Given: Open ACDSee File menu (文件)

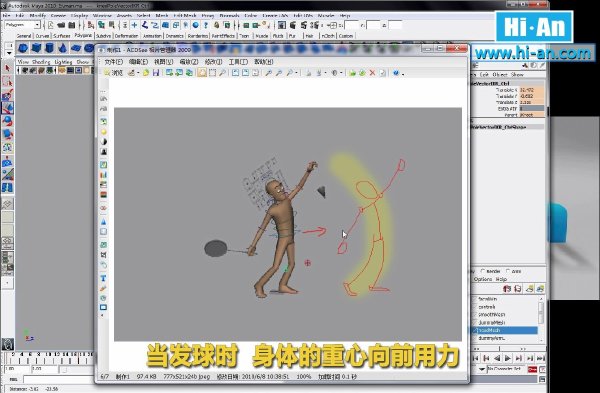Looking at the screenshot, I should click(x=113, y=62).
